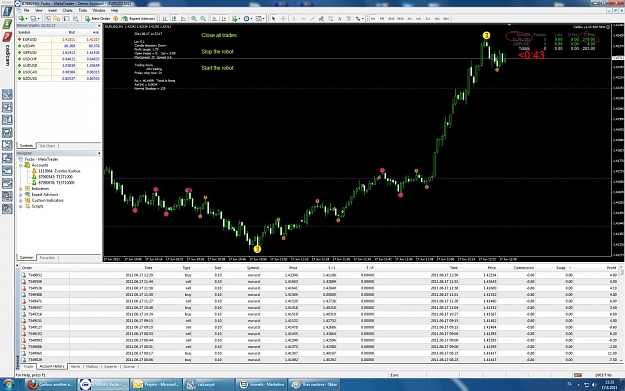Toggle the Expert Advisors button
The height and width of the screenshot is (391, 625).
click(139, 18)
